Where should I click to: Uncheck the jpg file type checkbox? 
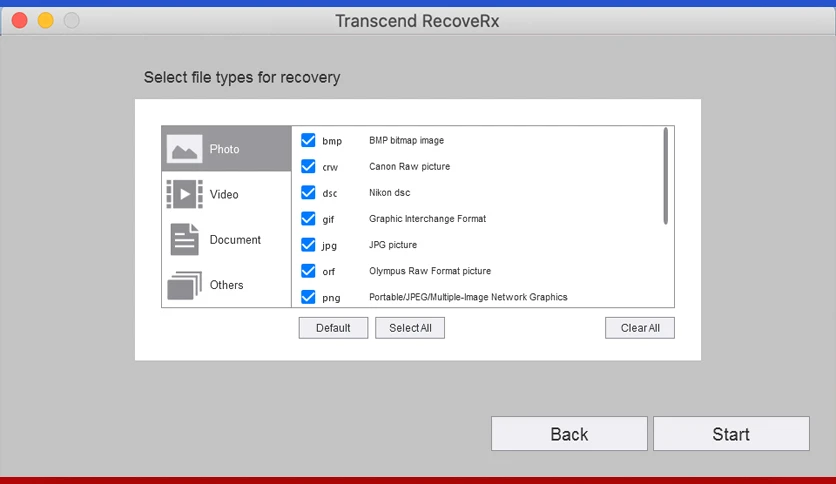tap(308, 245)
